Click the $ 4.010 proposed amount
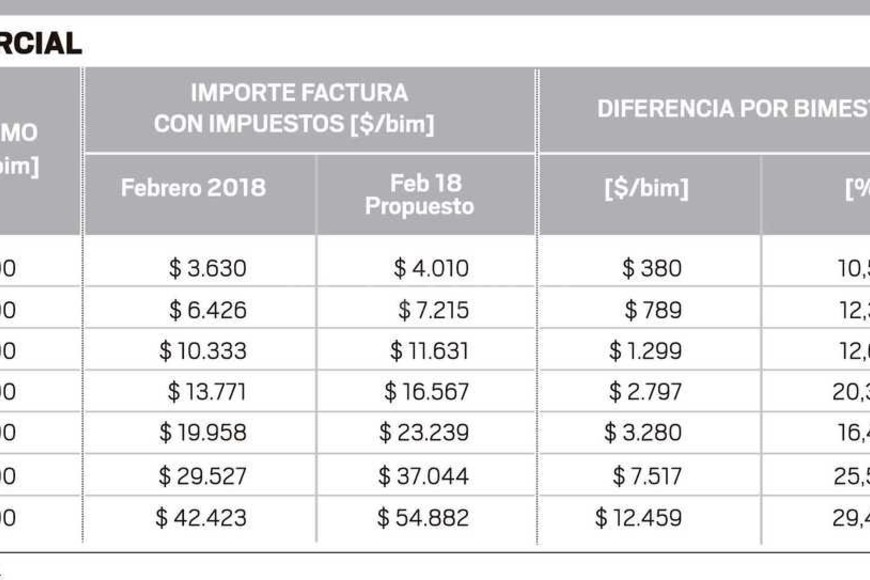This screenshot has width=870, height=580. (x=430, y=268)
